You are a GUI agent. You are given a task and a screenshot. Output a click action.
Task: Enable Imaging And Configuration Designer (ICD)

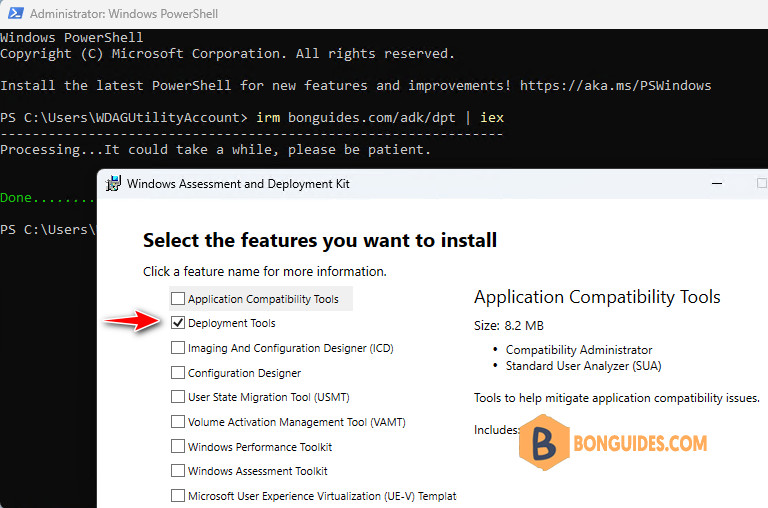pos(178,348)
